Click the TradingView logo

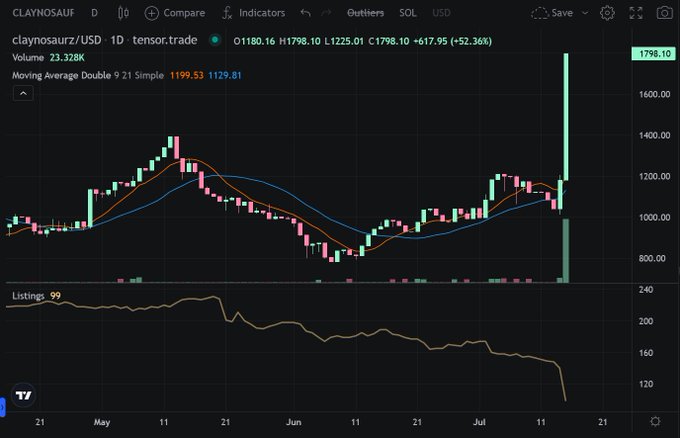click(x=23, y=395)
